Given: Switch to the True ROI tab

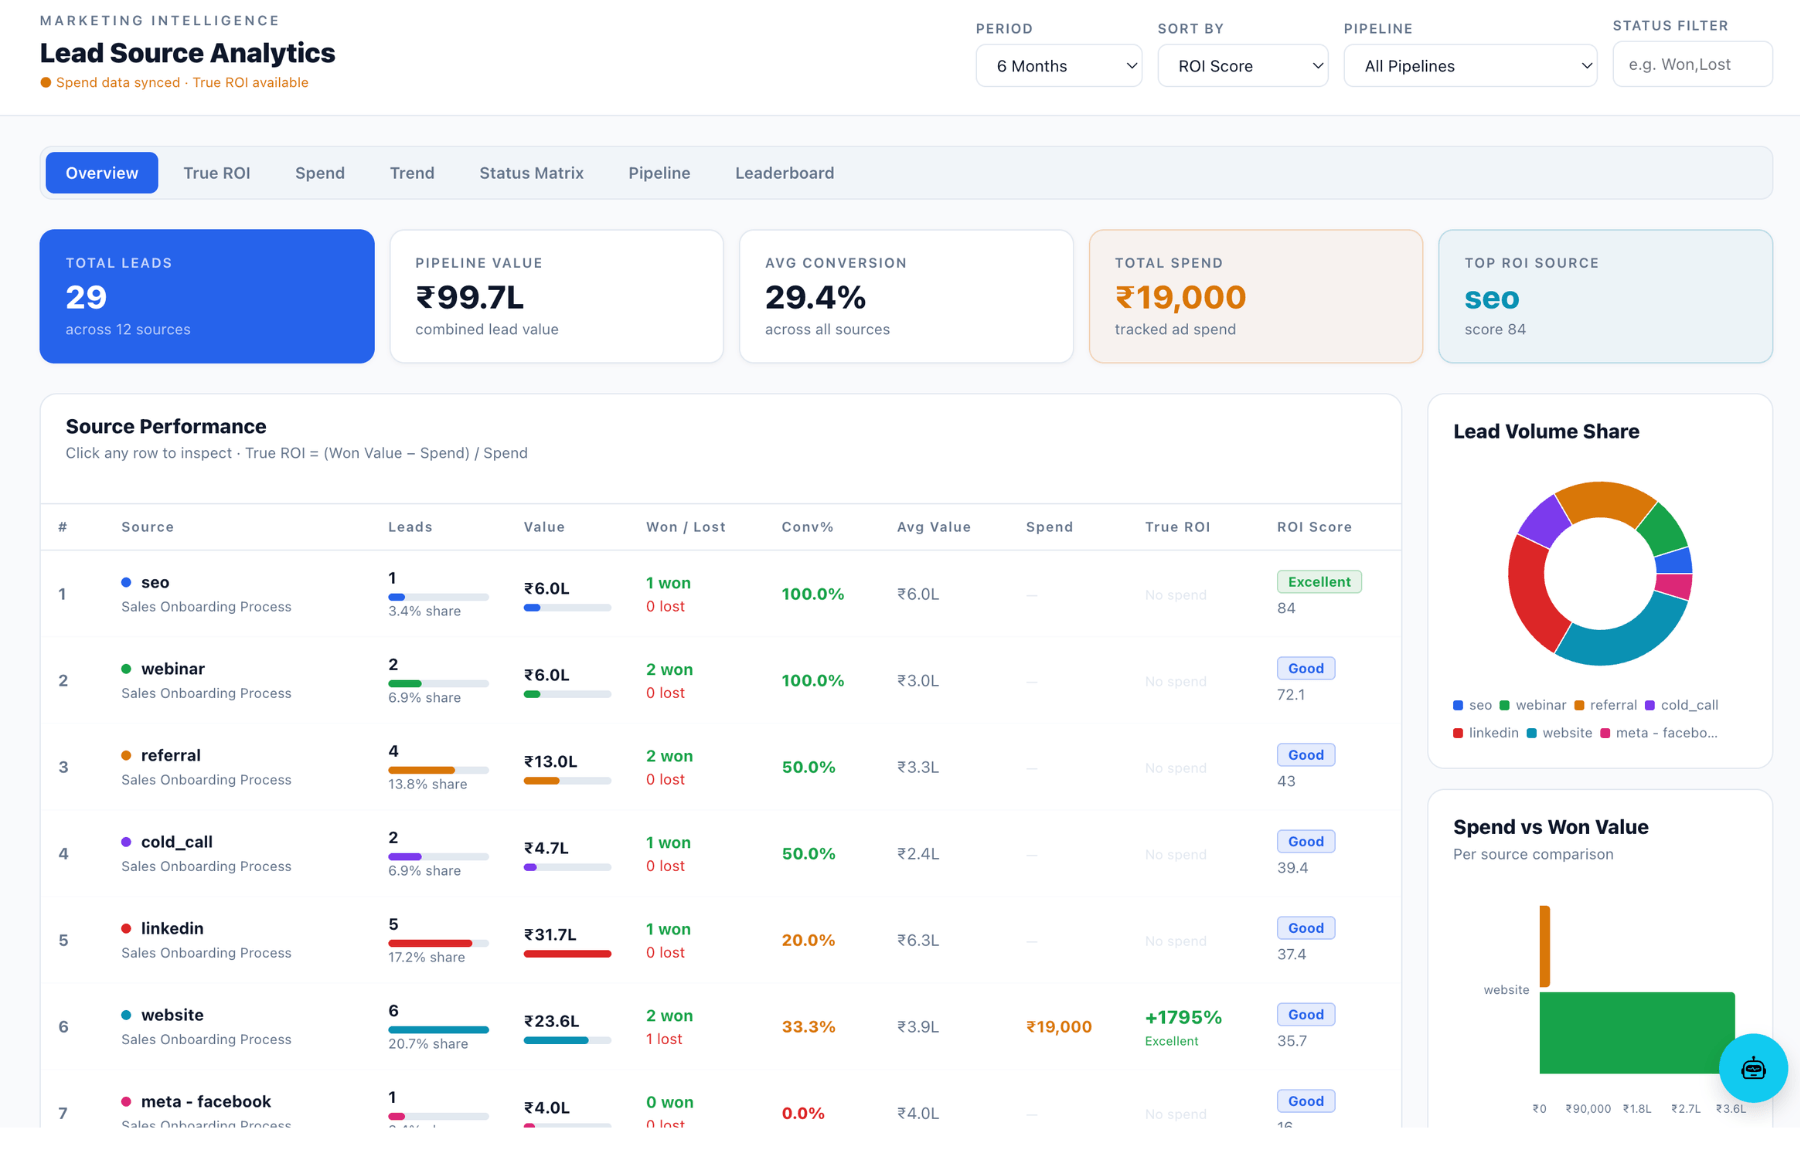Looking at the screenshot, I should (217, 173).
